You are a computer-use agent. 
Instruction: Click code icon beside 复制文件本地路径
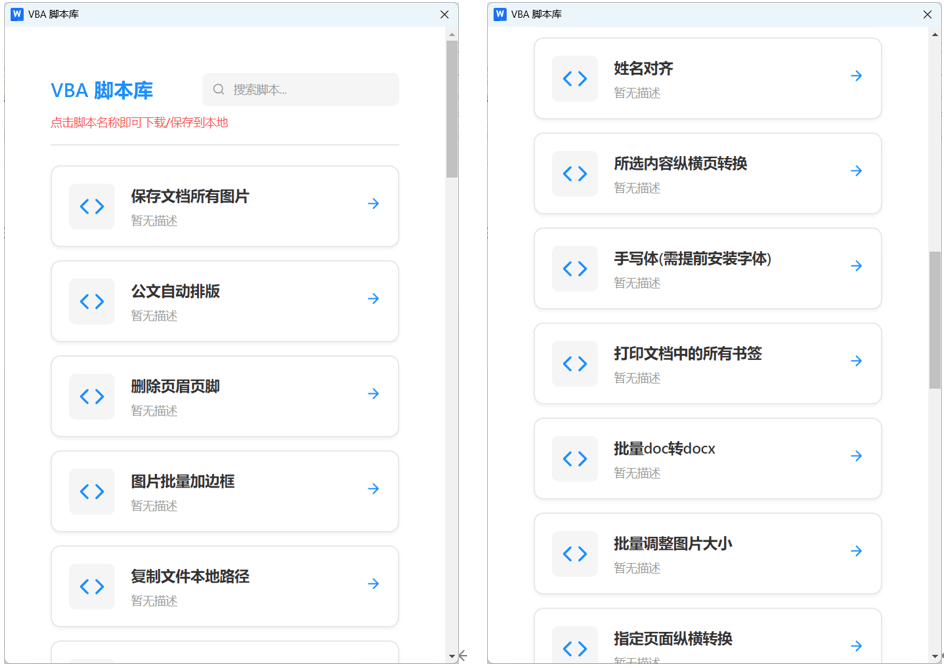[92, 586]
